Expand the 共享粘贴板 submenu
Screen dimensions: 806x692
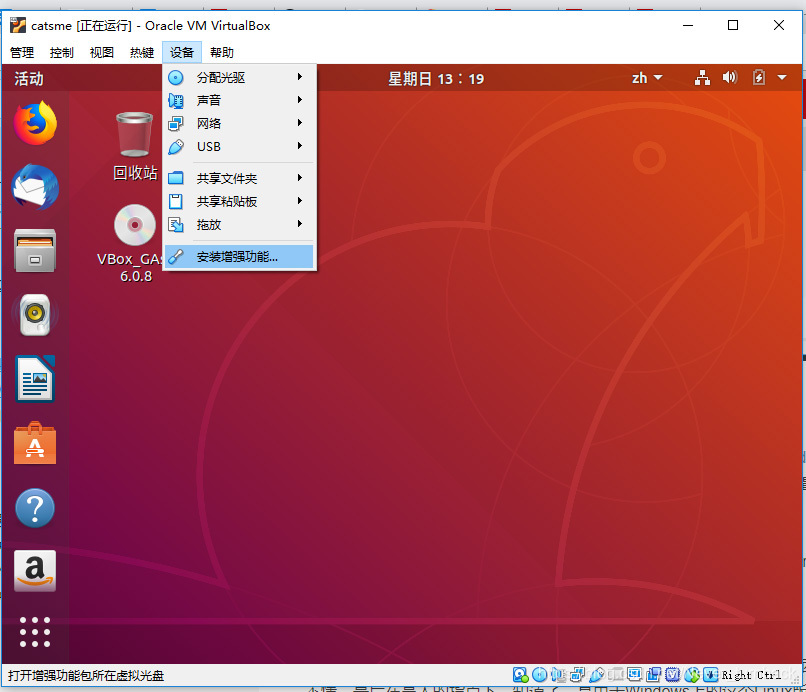[240, 202]
